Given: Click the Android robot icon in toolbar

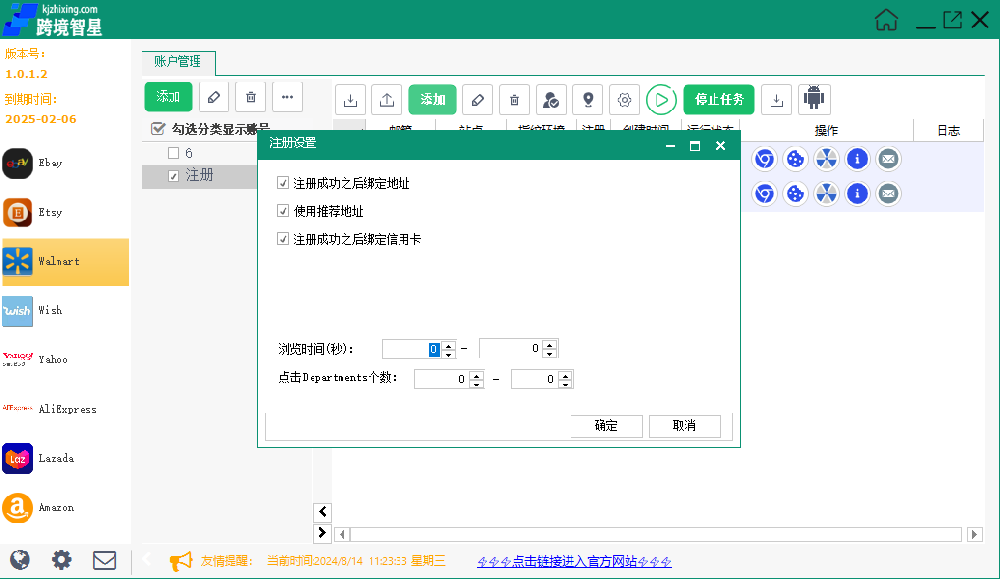Looking at the screenshot, I should point(814,99).
